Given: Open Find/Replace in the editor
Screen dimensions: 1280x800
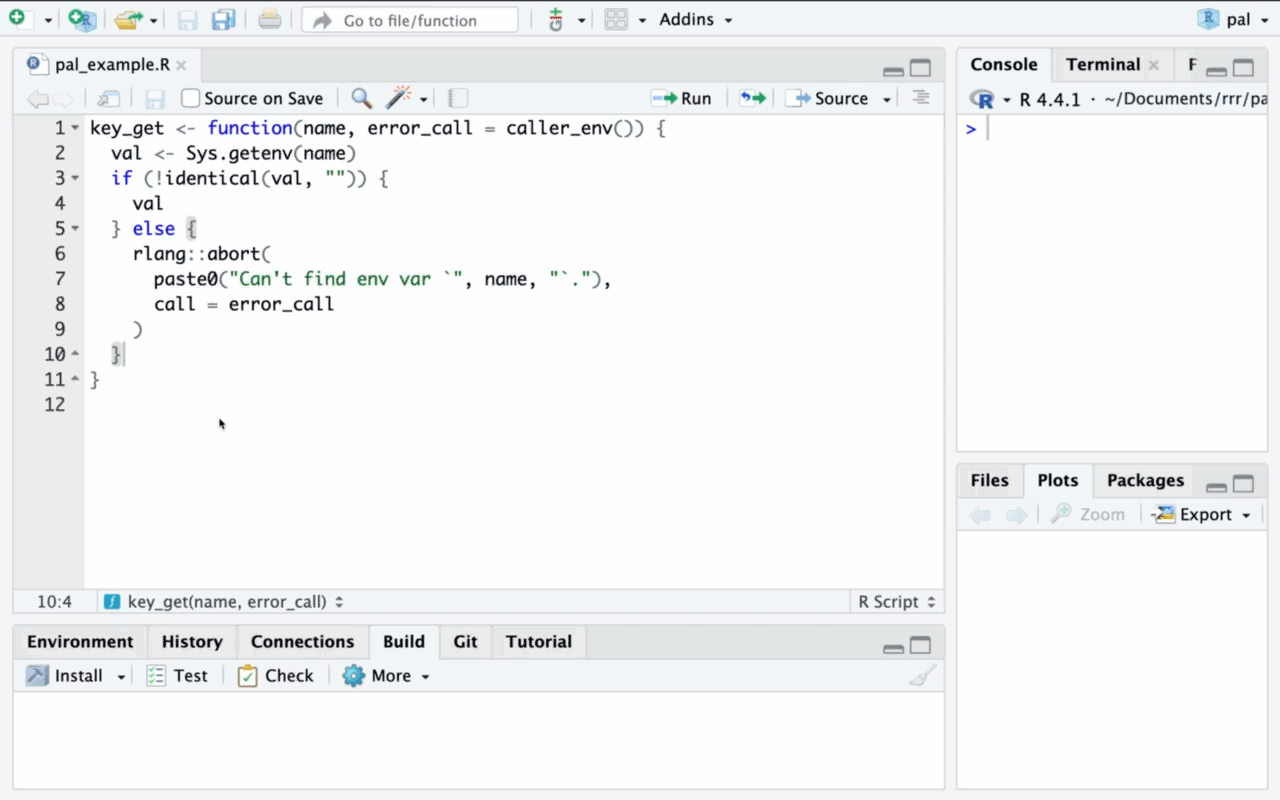Looking at the screenshot, I should [361, 98].
